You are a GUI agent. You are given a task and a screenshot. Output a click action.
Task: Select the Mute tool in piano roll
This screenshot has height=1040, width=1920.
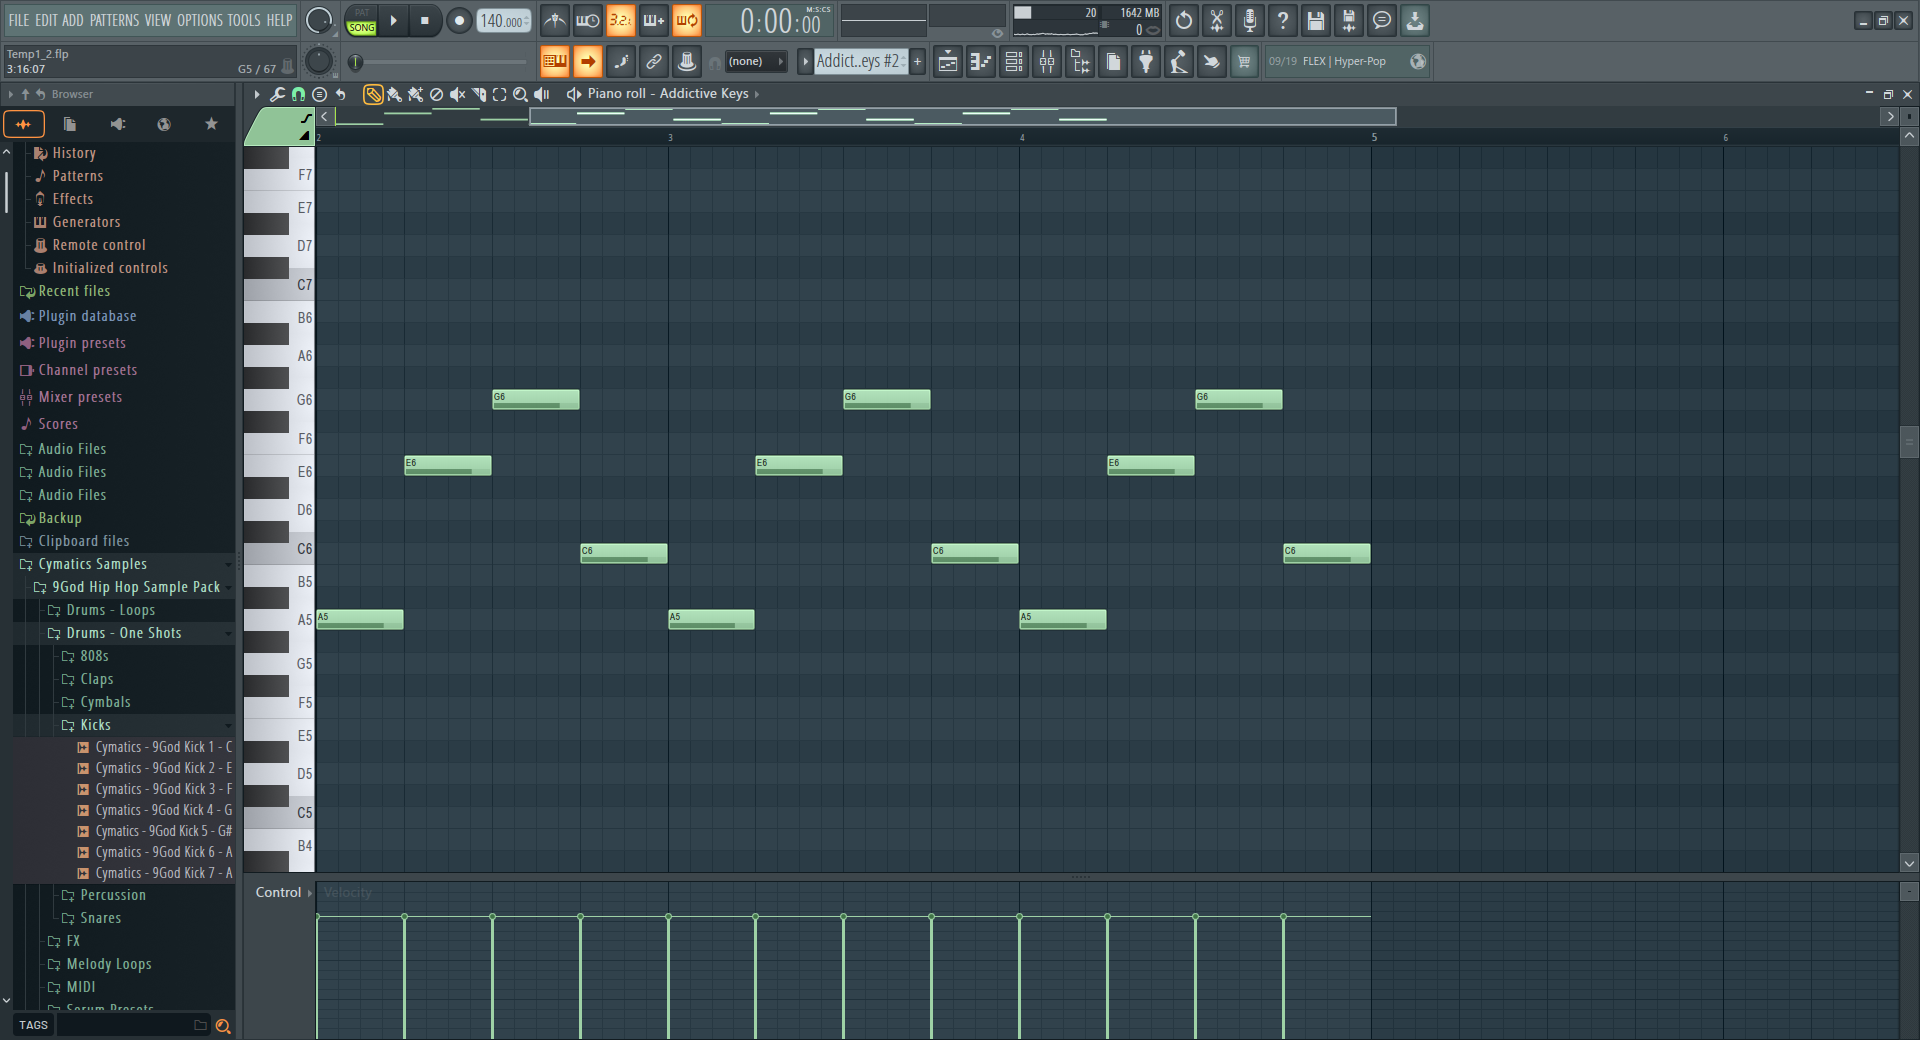457,94
